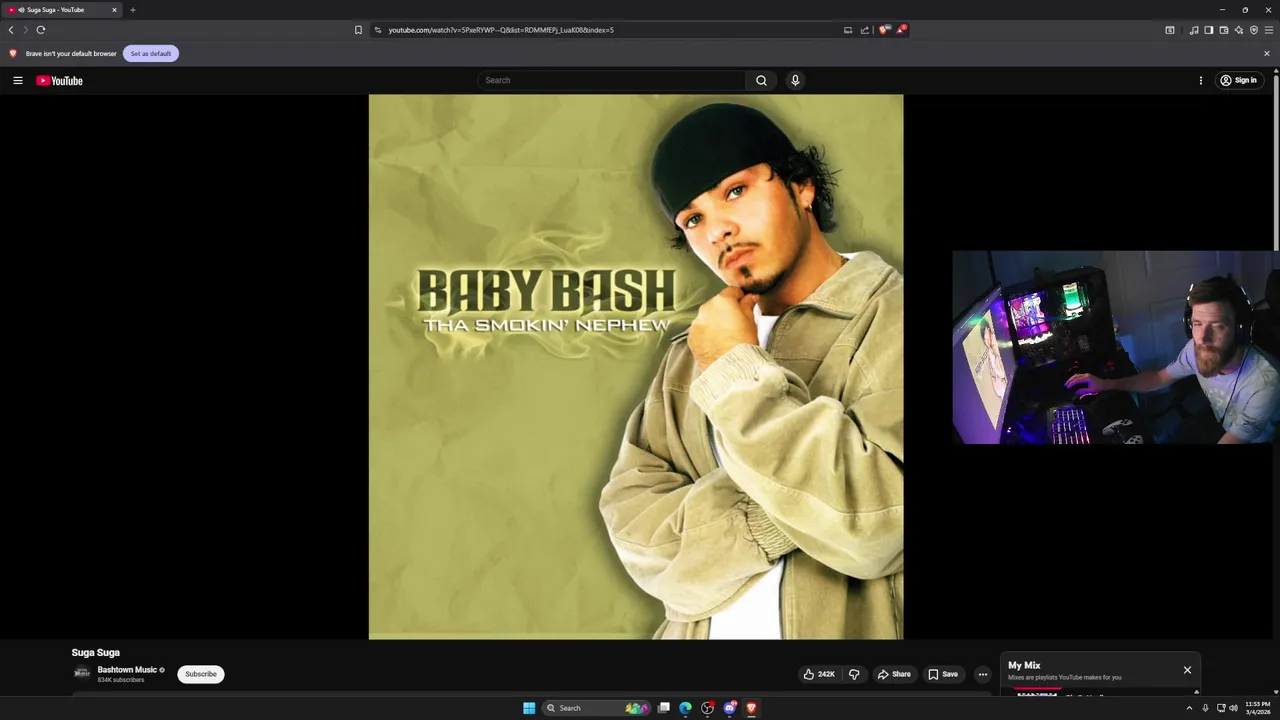This screenshot has width=1280, height=720.
Task: Open volume control in tray
Action: (1233, 708)
